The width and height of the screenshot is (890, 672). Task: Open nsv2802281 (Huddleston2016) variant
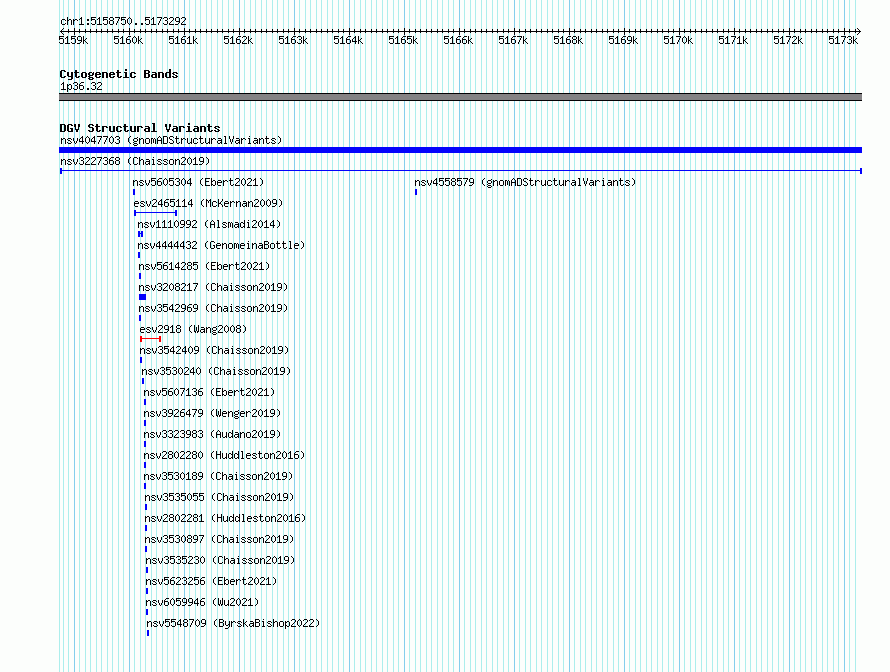point(225,518)
